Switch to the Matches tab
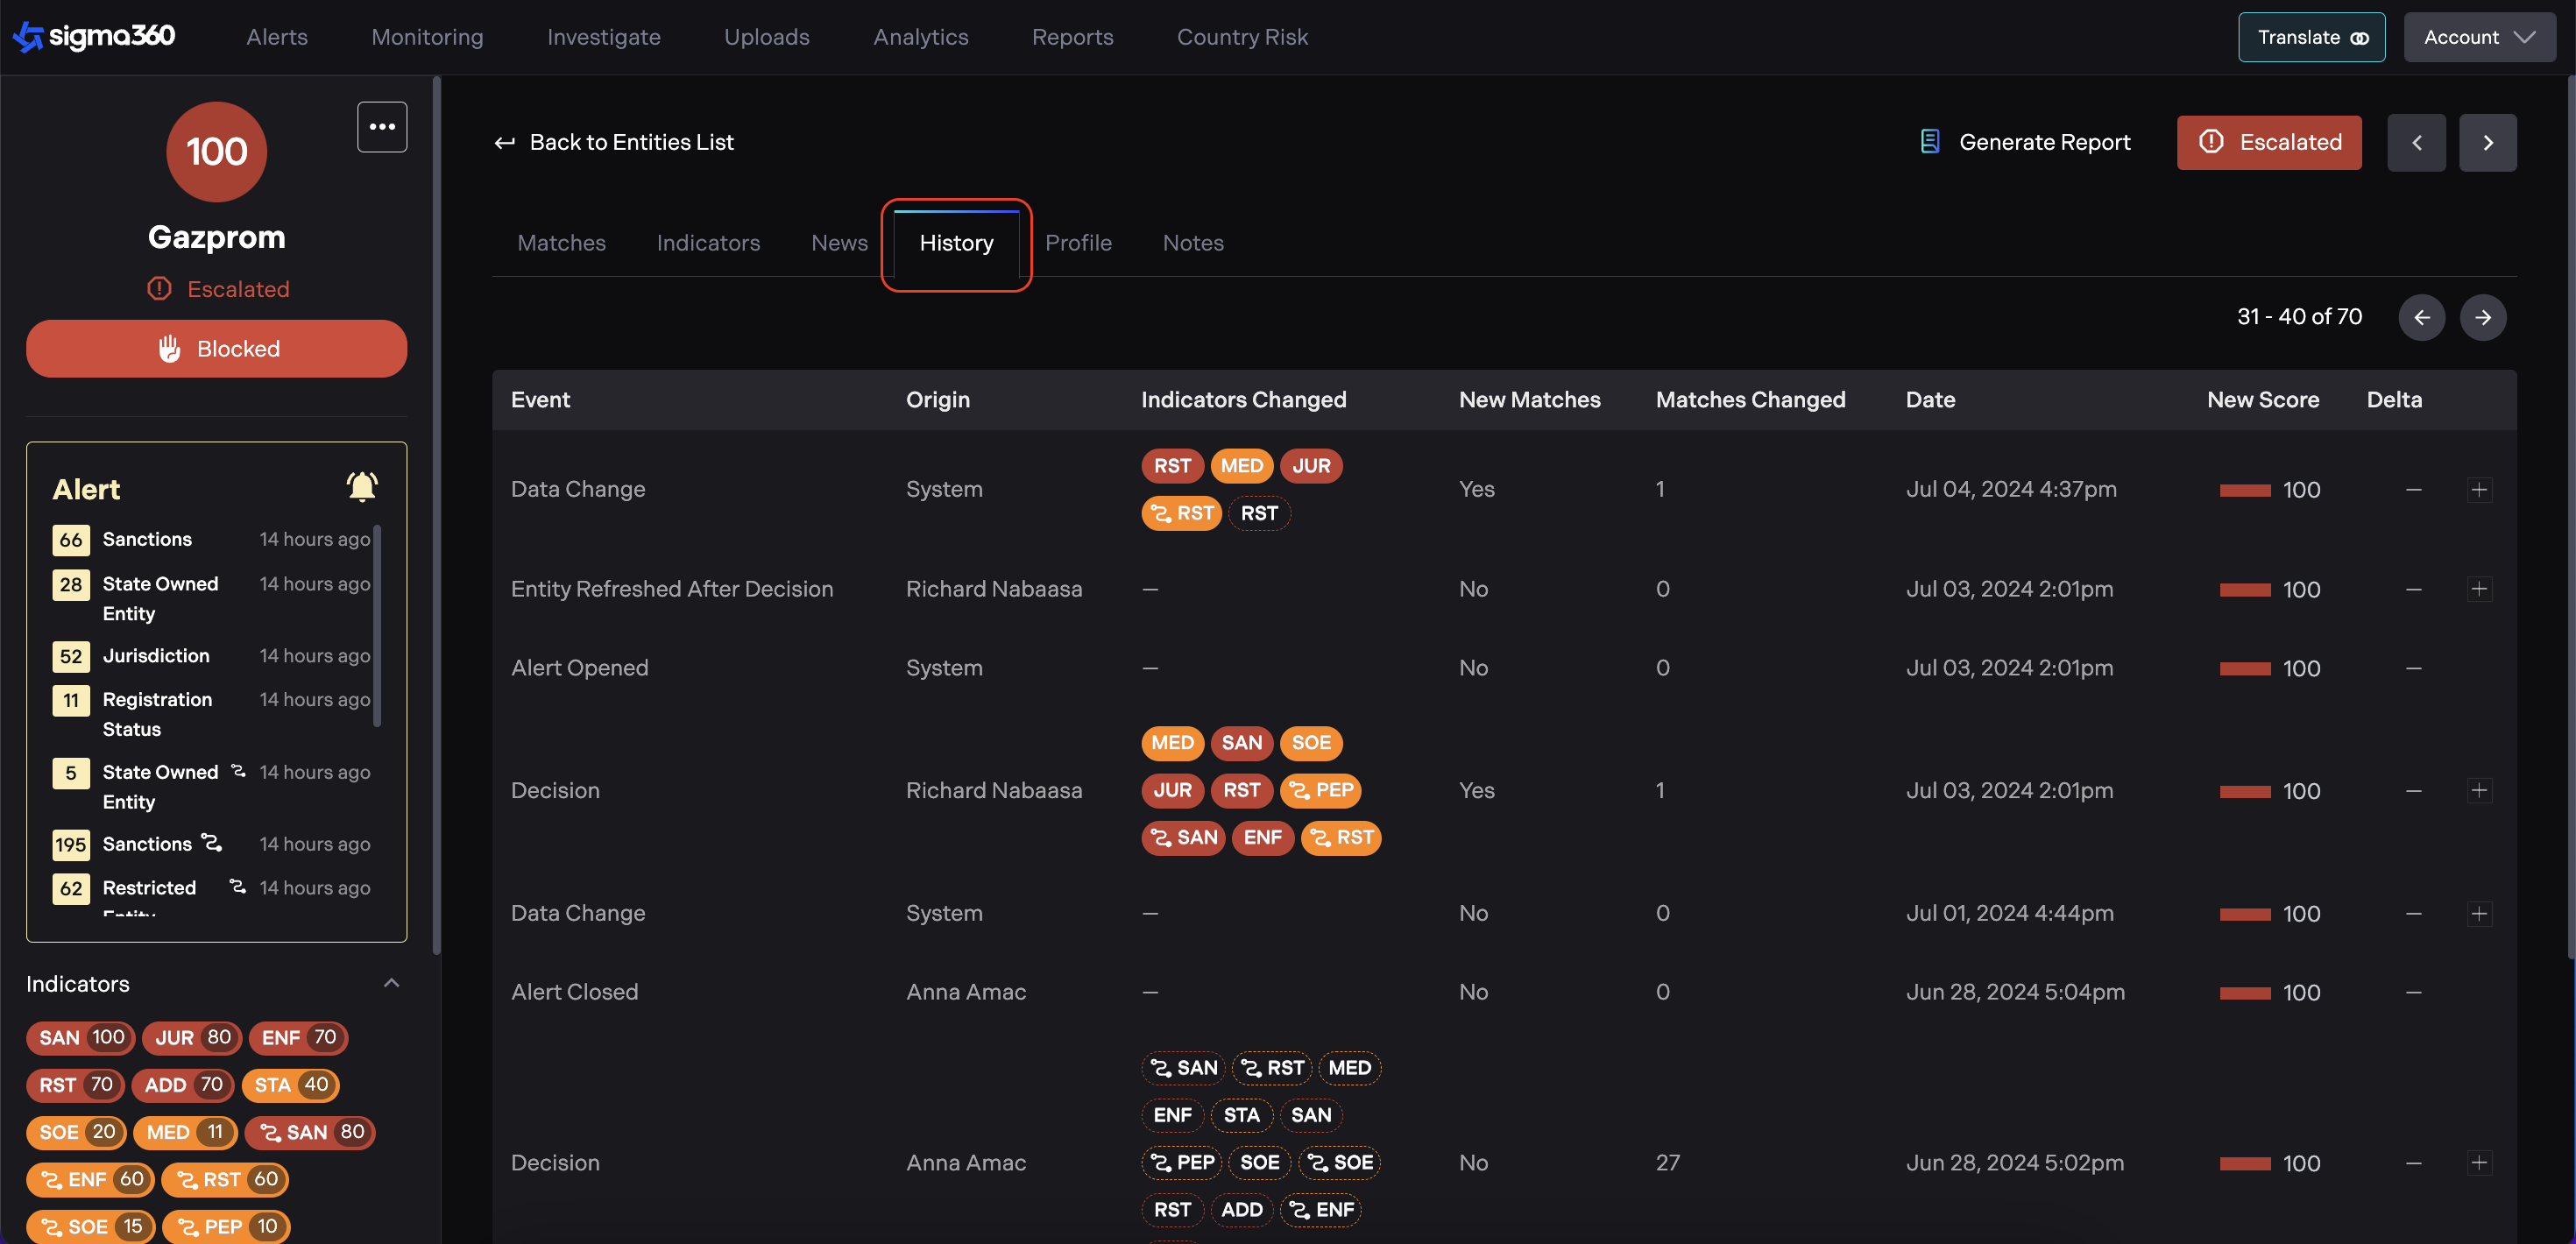 (561, 243)
